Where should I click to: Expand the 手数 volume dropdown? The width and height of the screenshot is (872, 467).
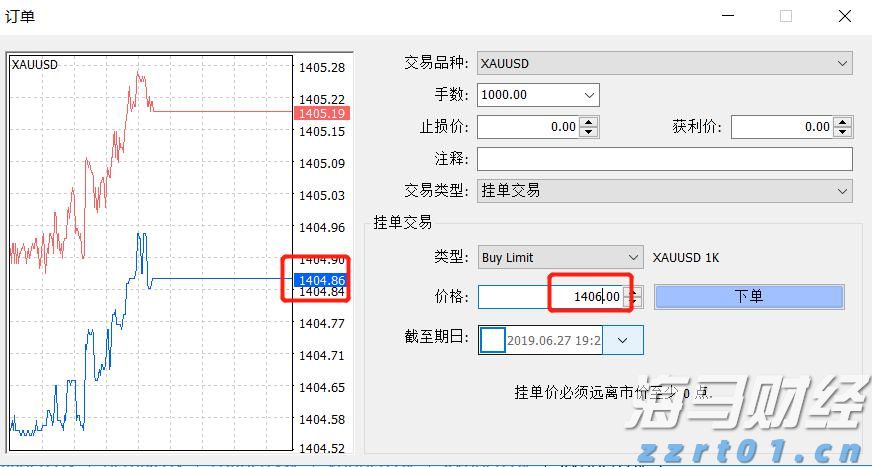tap(588, 95)
